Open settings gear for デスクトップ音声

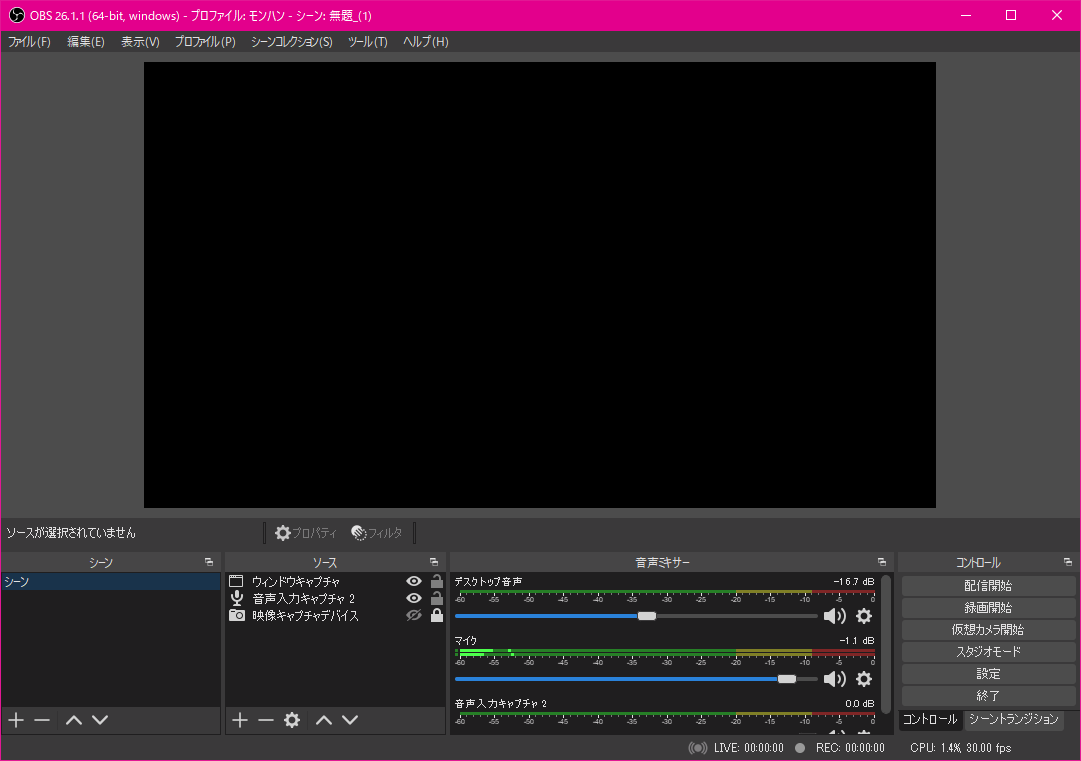pyautogui.click(x=864, y=616)
